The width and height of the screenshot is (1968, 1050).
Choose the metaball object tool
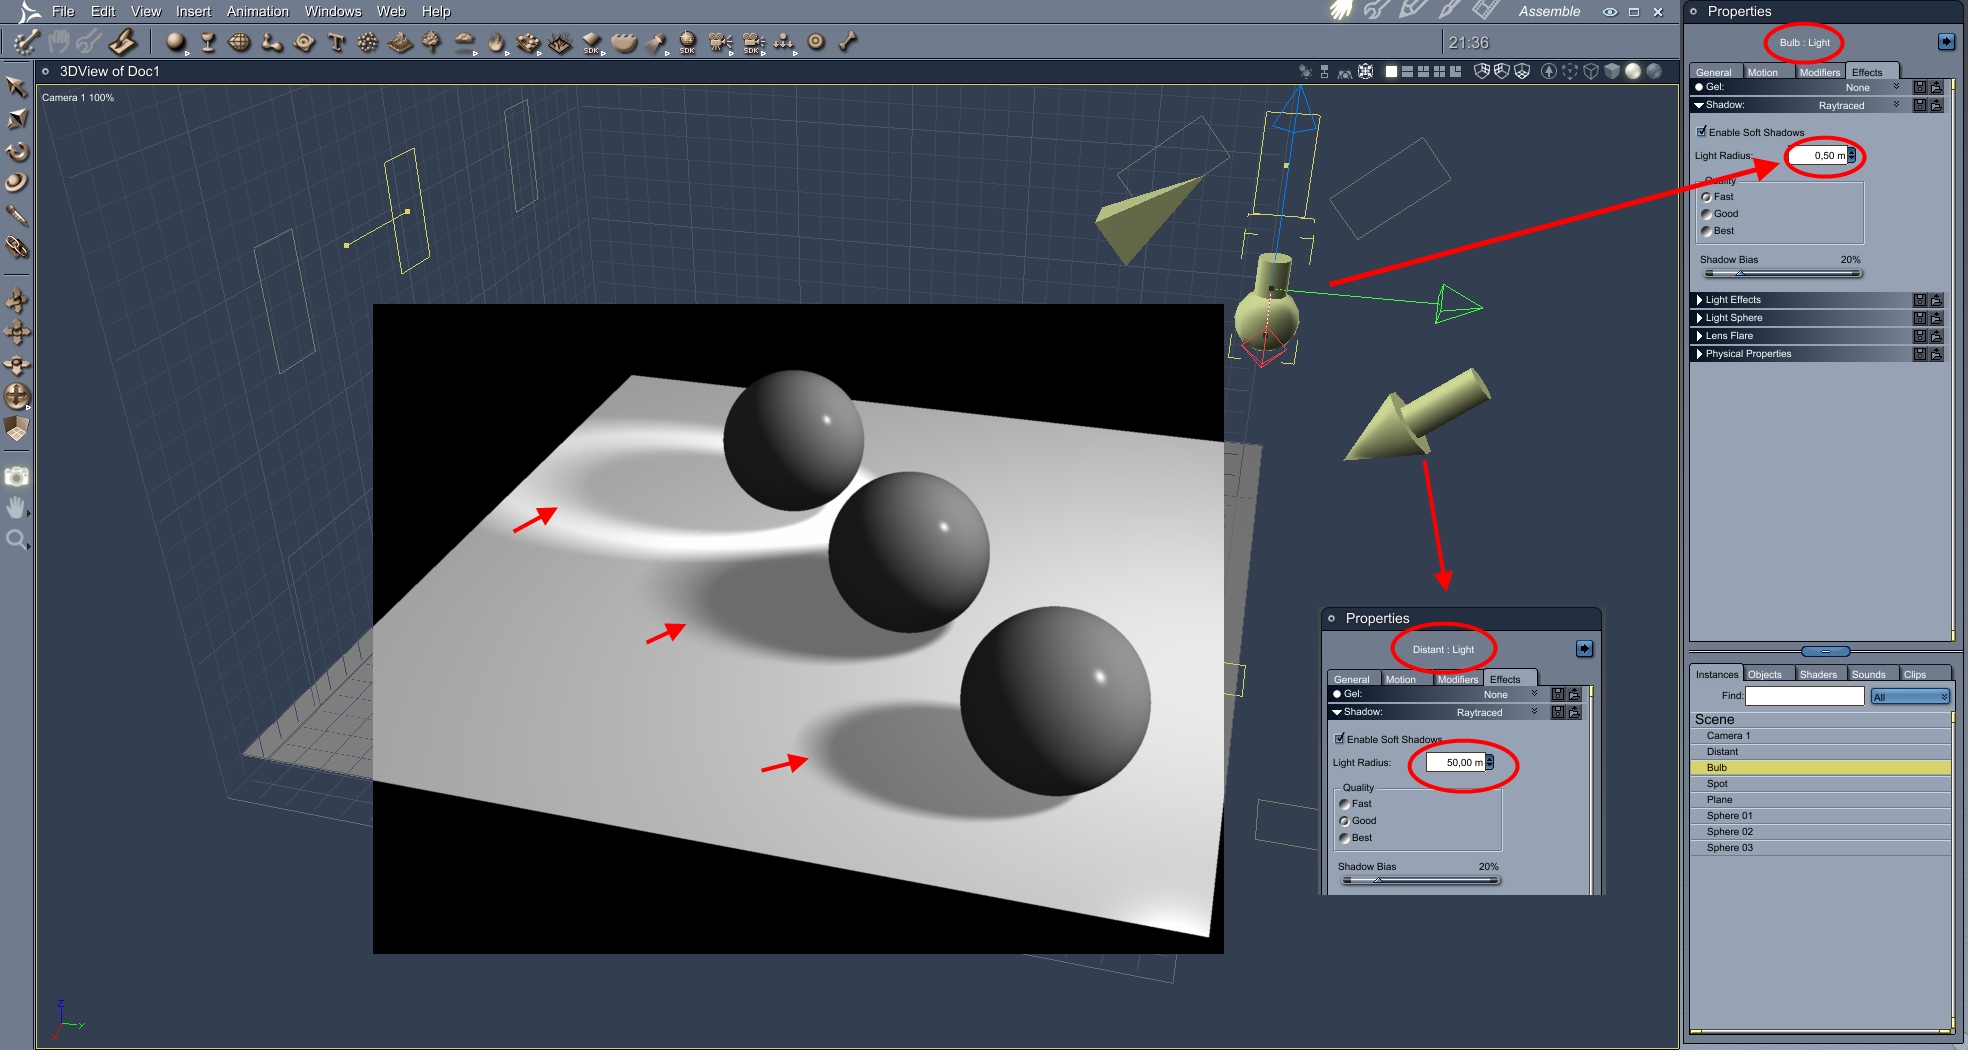(272, 42)
